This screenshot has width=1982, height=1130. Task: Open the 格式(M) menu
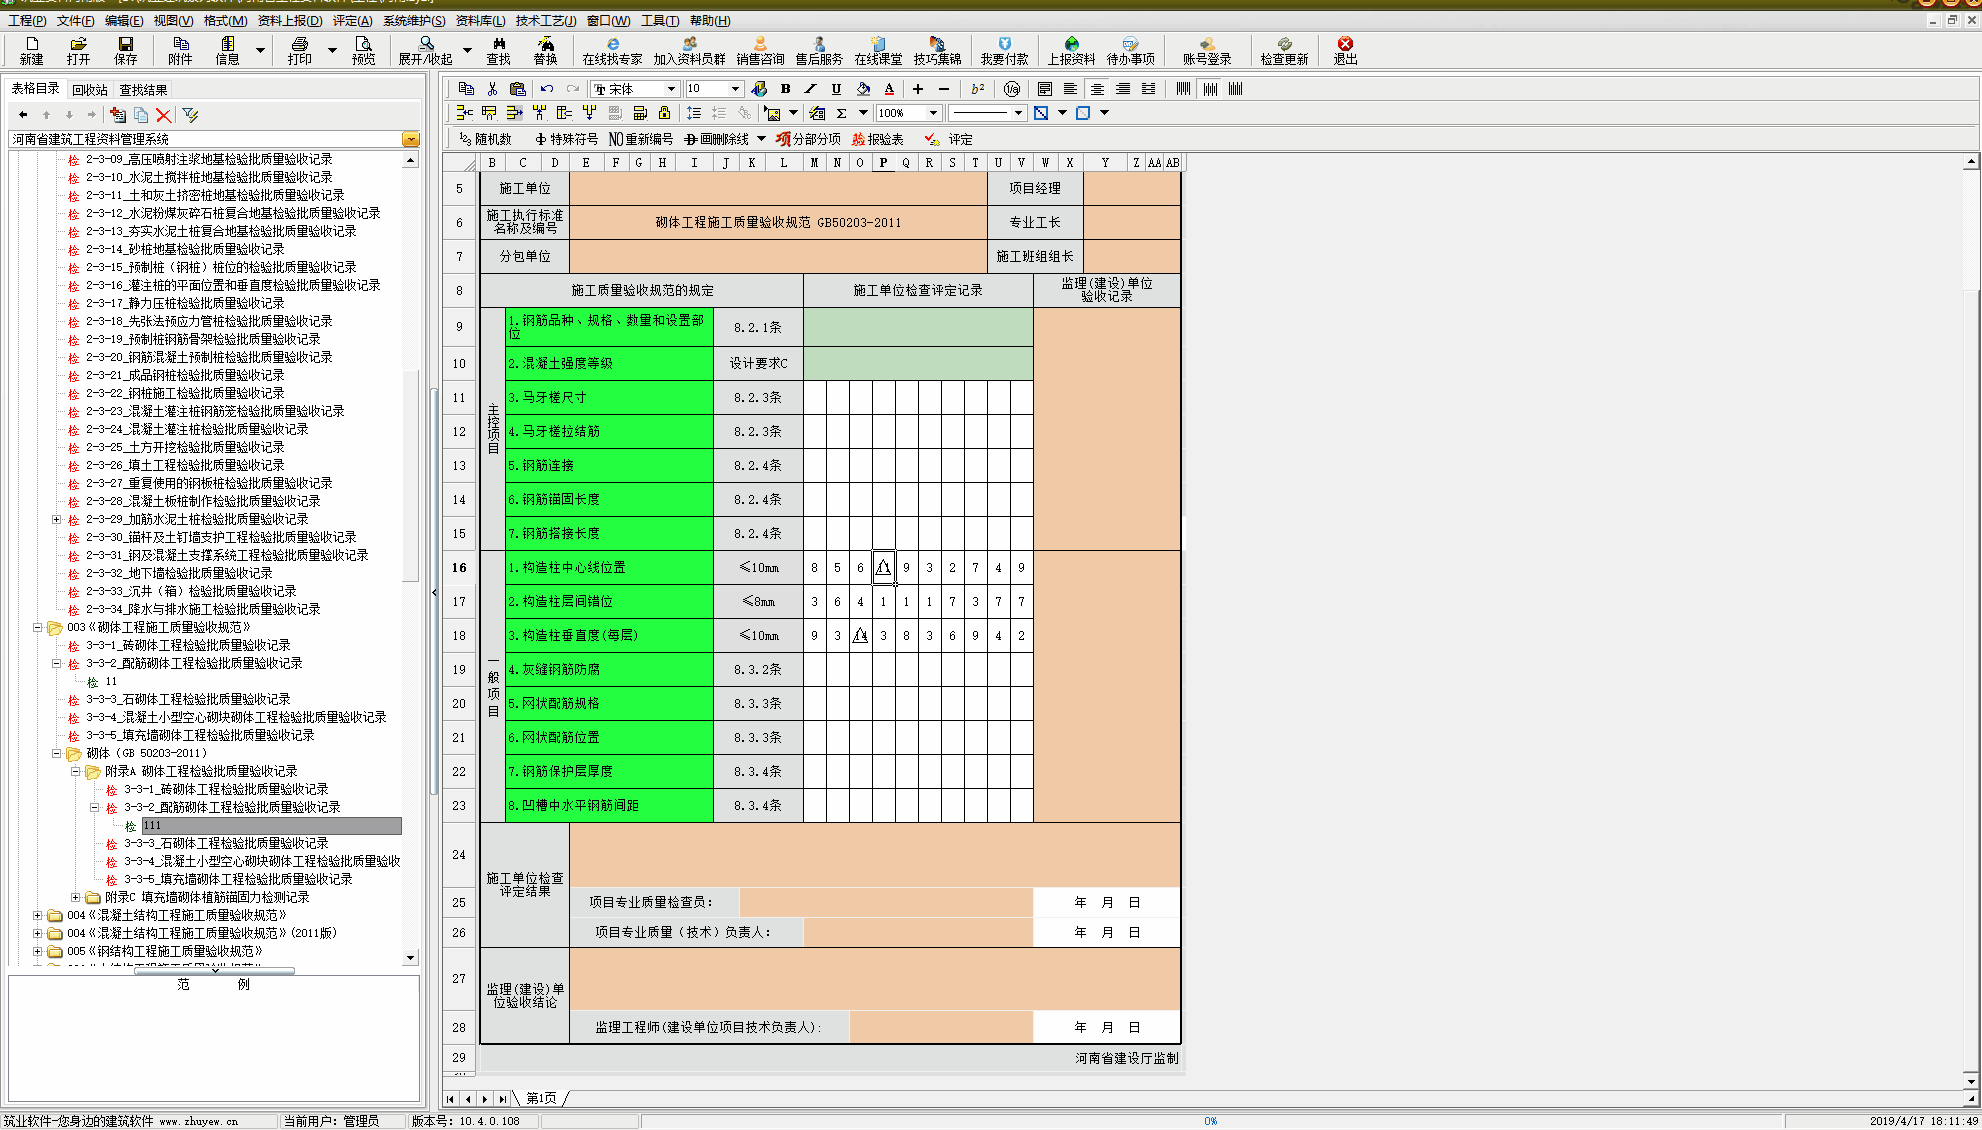tap(225, 20)
